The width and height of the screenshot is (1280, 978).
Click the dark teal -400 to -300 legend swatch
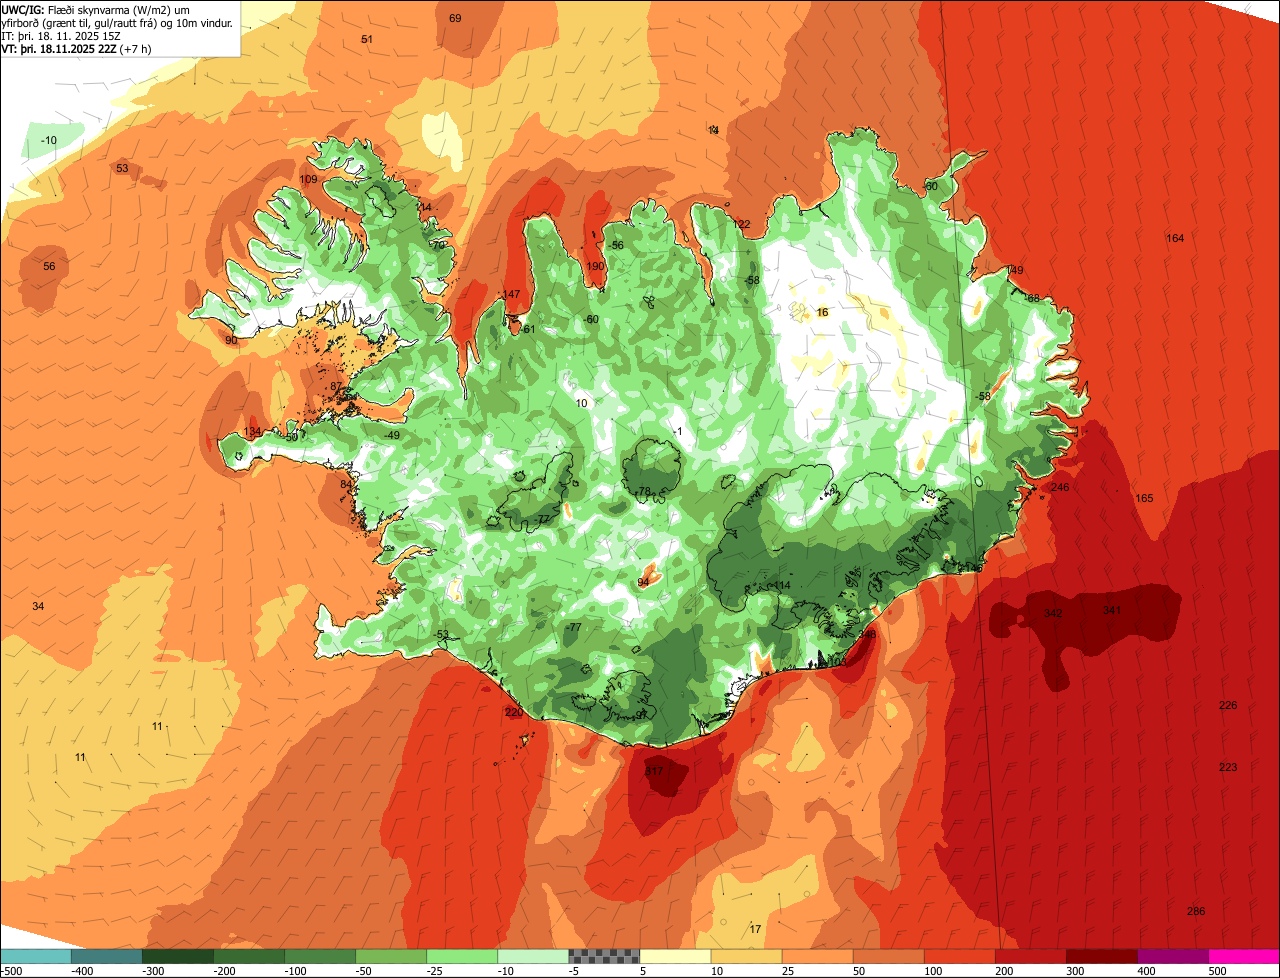coord(106,956)
